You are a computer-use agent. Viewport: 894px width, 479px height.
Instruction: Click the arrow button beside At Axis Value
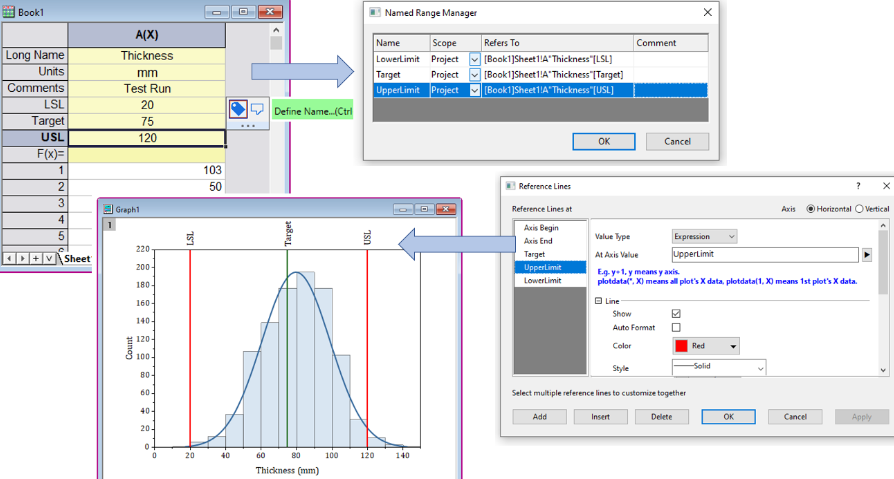point(867,255)
